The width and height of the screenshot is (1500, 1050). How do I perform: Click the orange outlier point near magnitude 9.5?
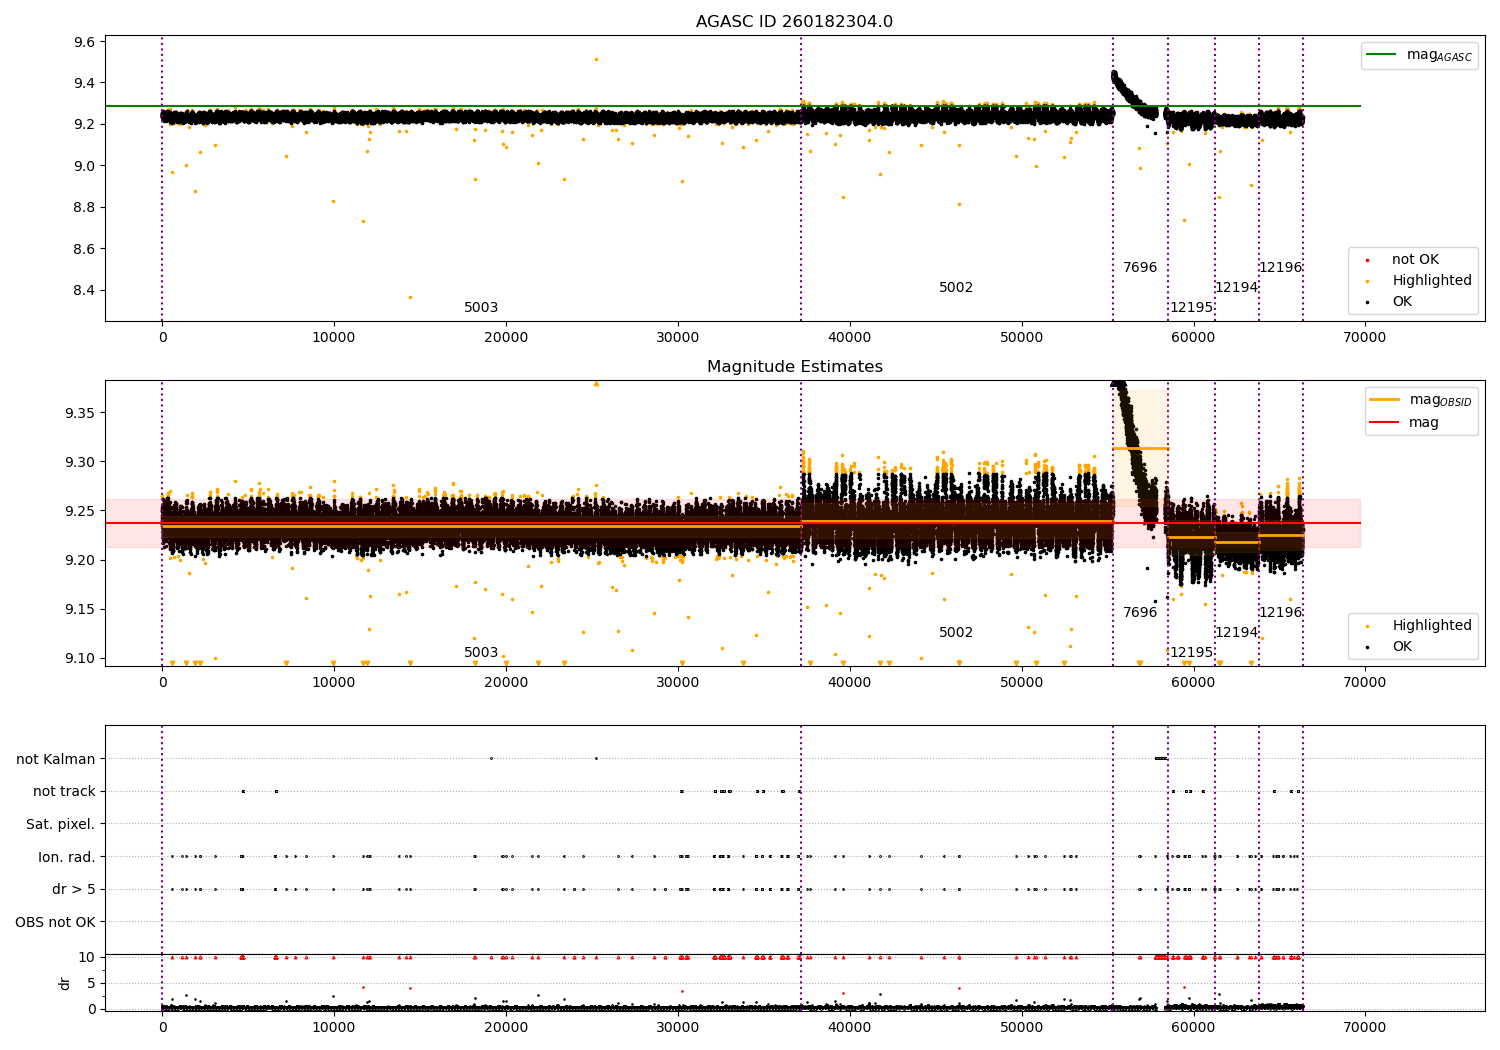coord(596,59)
